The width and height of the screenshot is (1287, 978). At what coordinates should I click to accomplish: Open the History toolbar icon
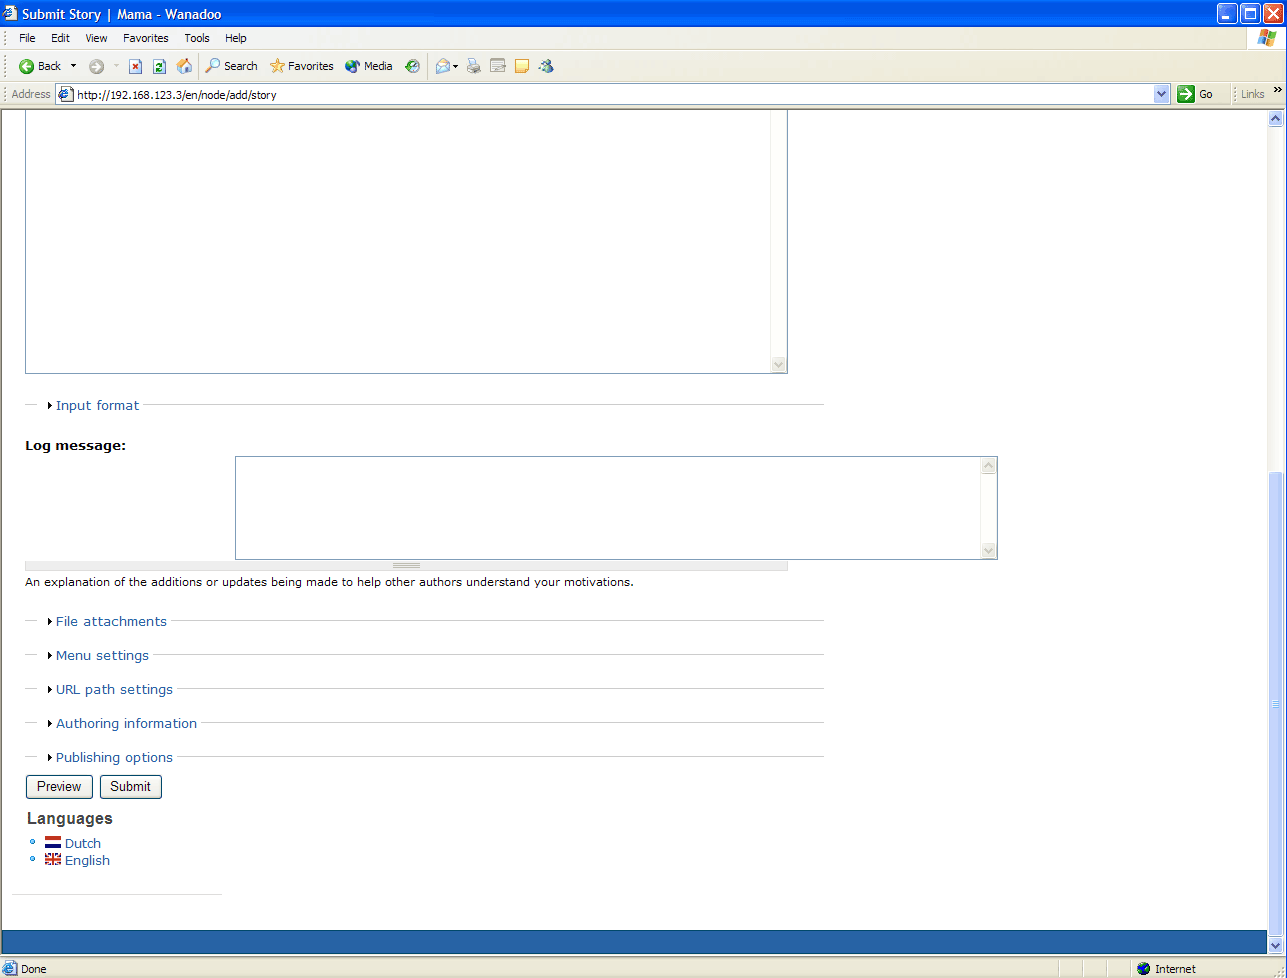[x=412, y=66]
